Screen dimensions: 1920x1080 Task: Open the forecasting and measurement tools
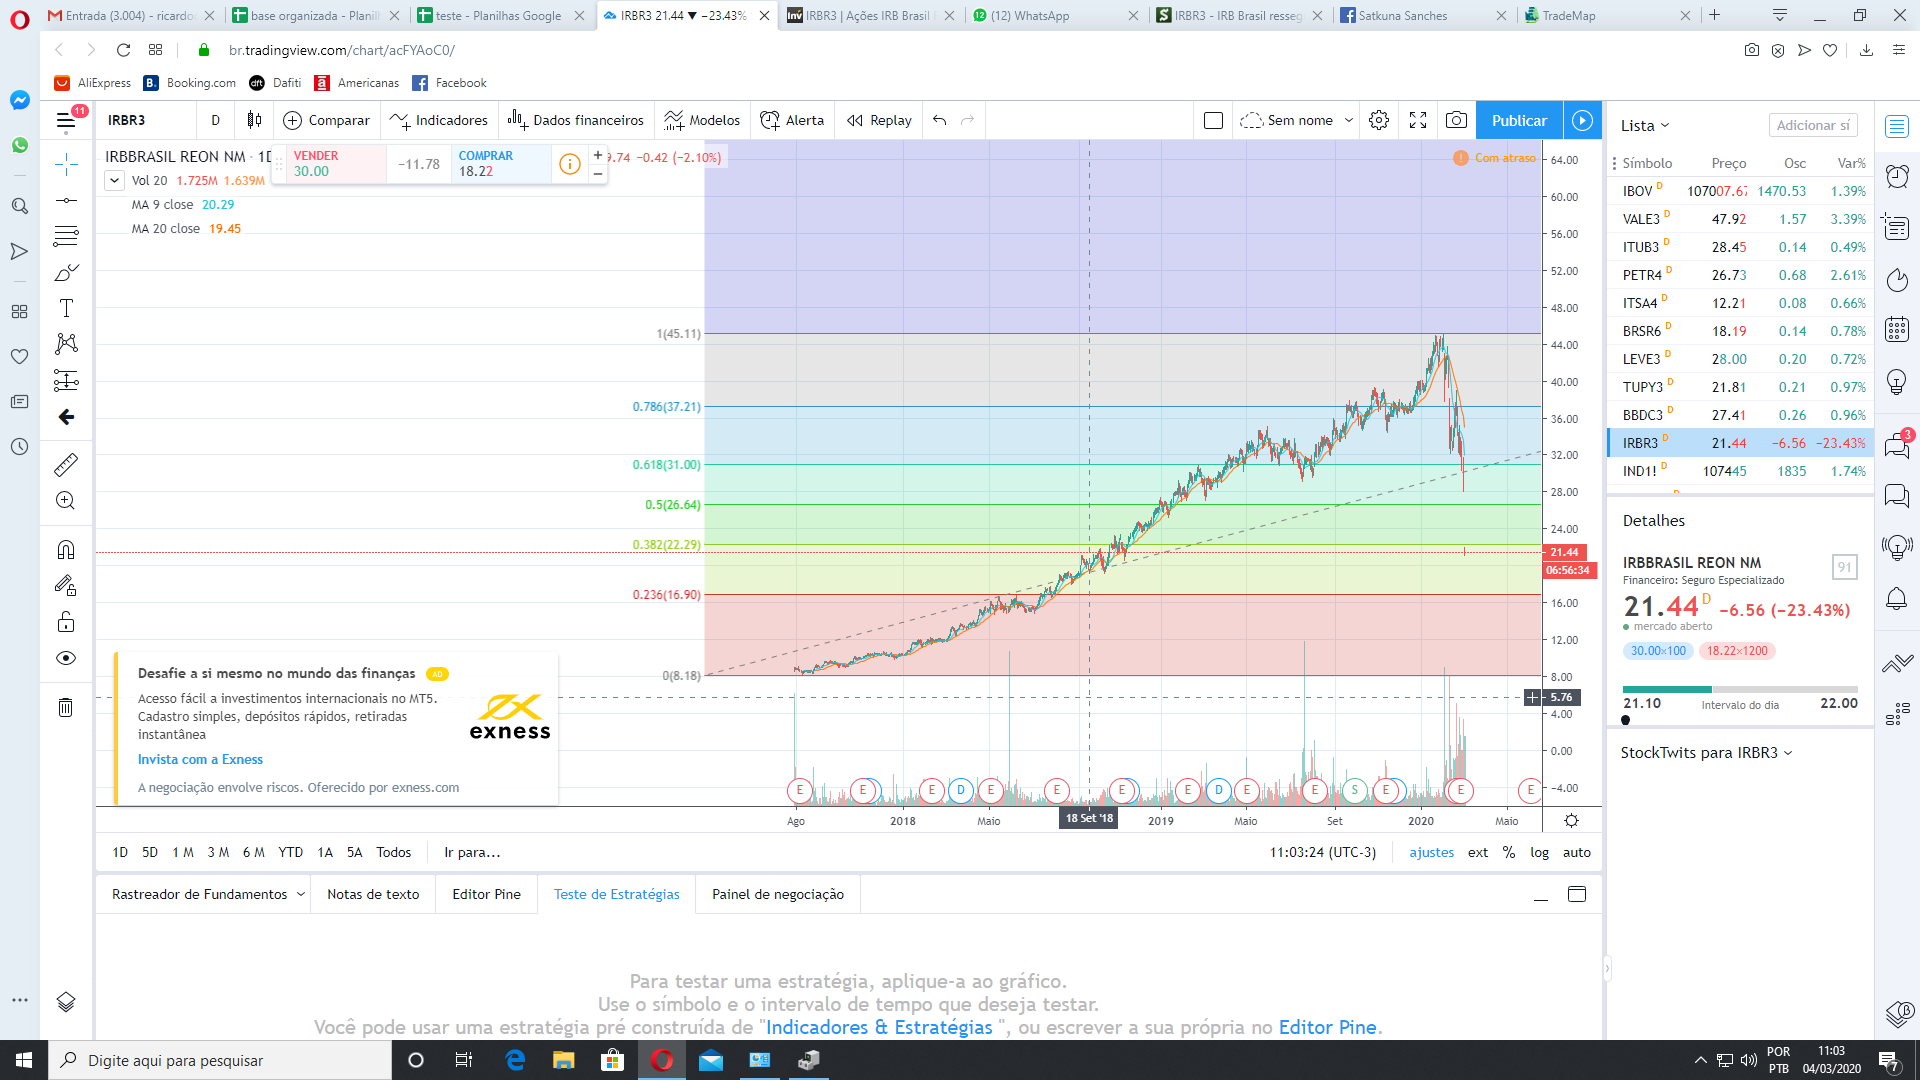66,380
